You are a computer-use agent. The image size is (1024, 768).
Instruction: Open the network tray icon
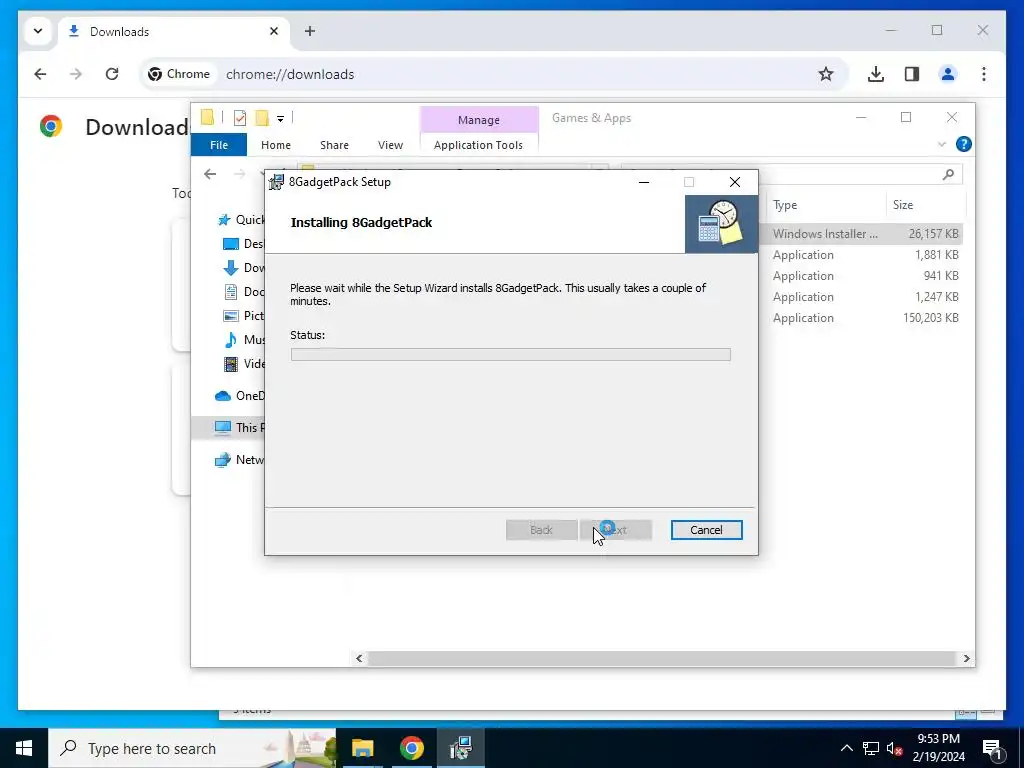tap(871, 748)
